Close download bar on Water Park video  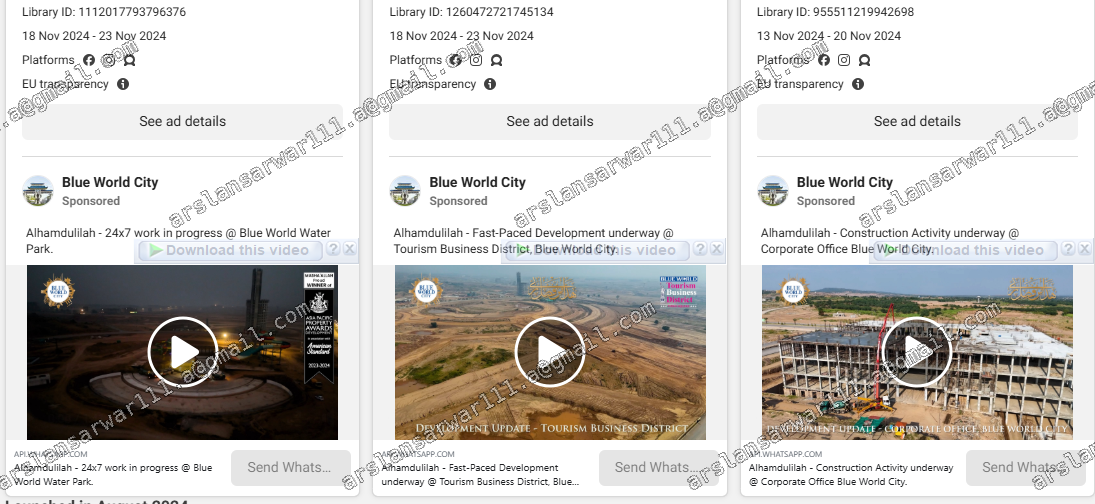tap(350, 249)
